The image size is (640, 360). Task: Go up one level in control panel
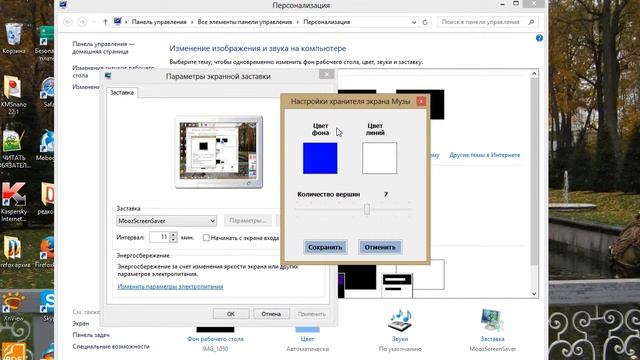tap(105, 22)
